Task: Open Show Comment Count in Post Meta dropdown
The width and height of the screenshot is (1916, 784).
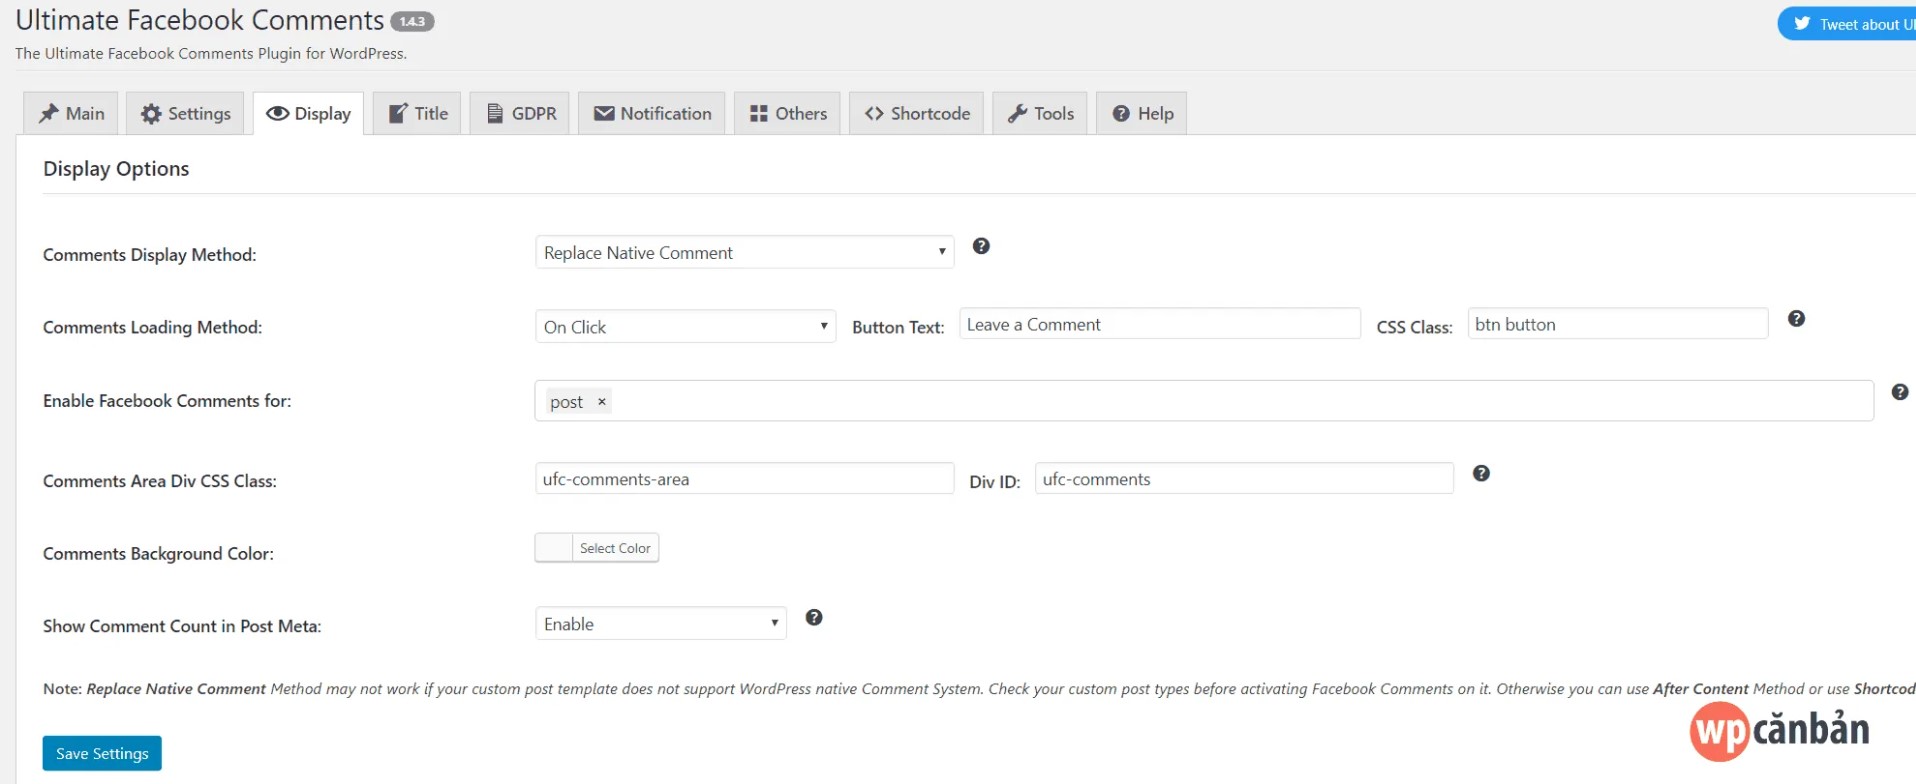Action: [660, 624]
